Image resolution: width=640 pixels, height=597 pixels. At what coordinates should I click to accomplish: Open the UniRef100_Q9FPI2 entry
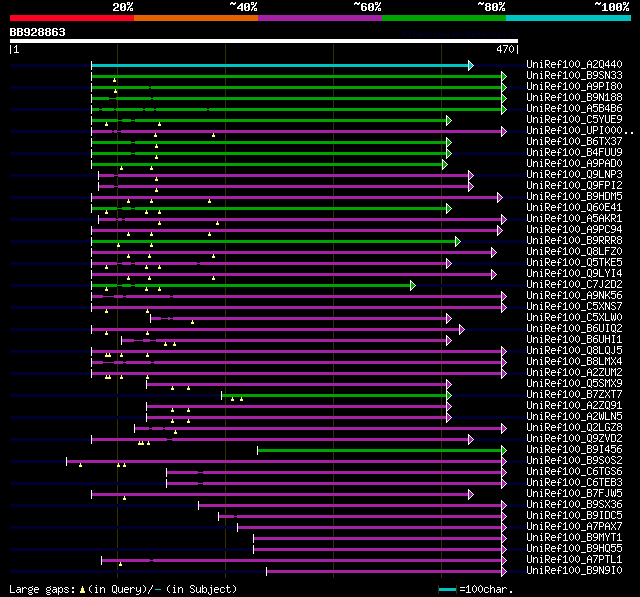pos(574,186)
